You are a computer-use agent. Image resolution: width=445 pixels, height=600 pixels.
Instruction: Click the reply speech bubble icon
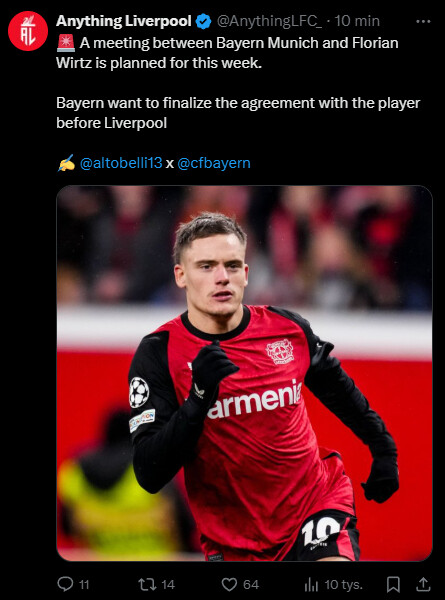click(65, 584)
